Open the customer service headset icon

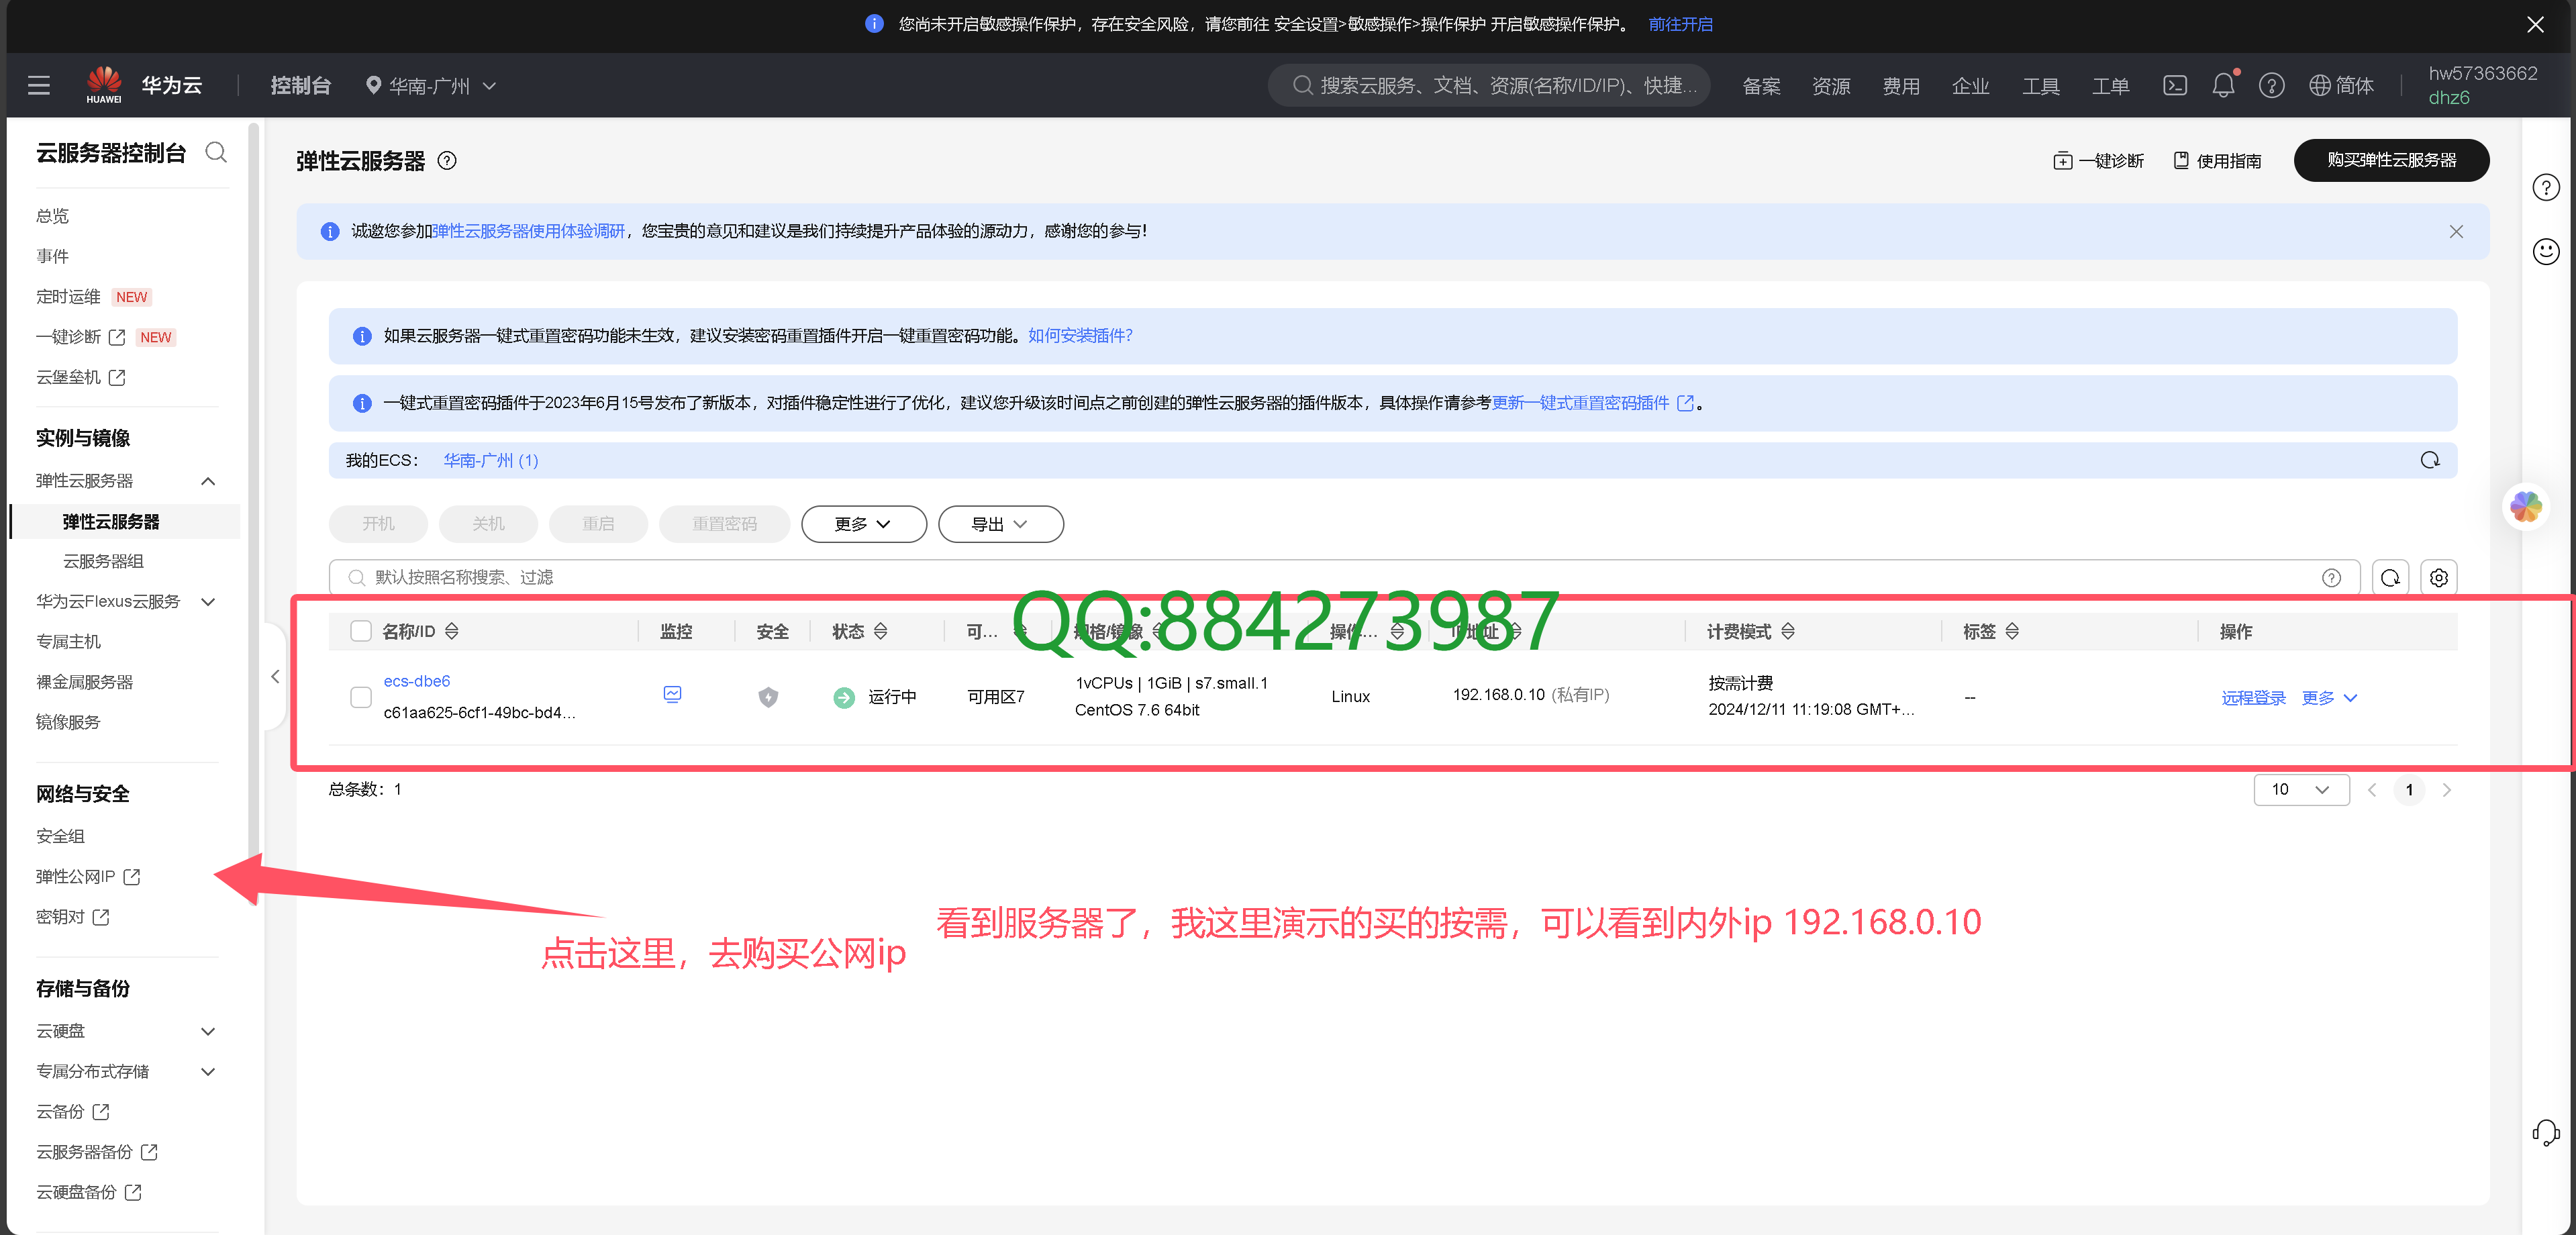[2546, 1132]
